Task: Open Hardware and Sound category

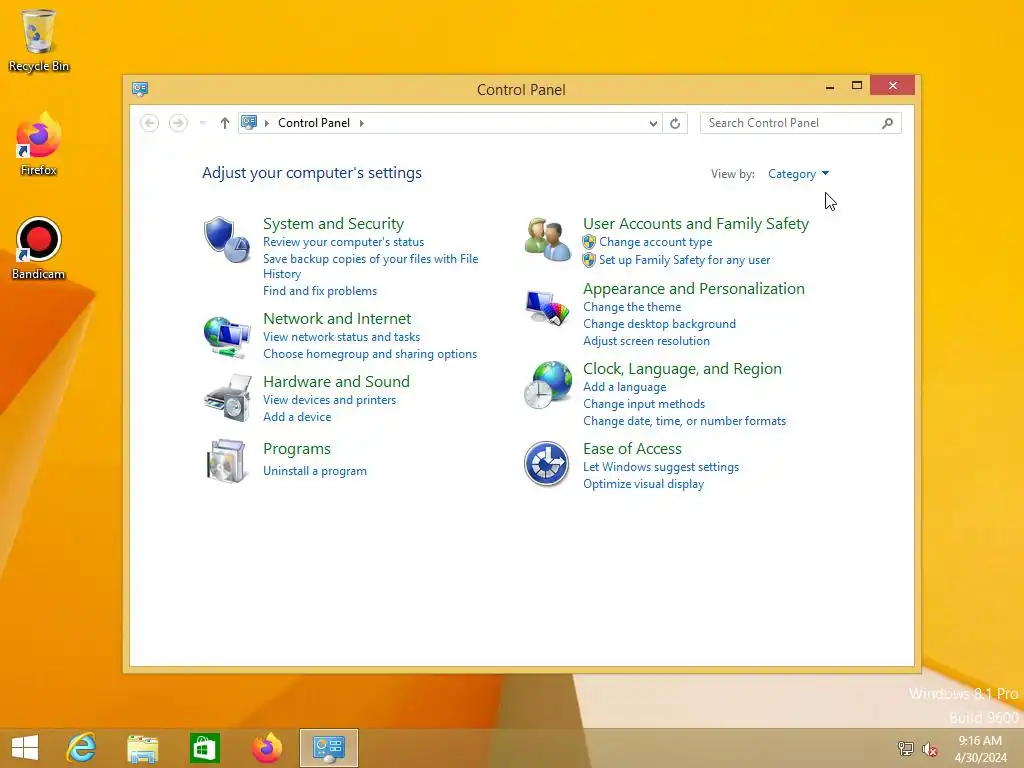Action: [x=336, y=381]
